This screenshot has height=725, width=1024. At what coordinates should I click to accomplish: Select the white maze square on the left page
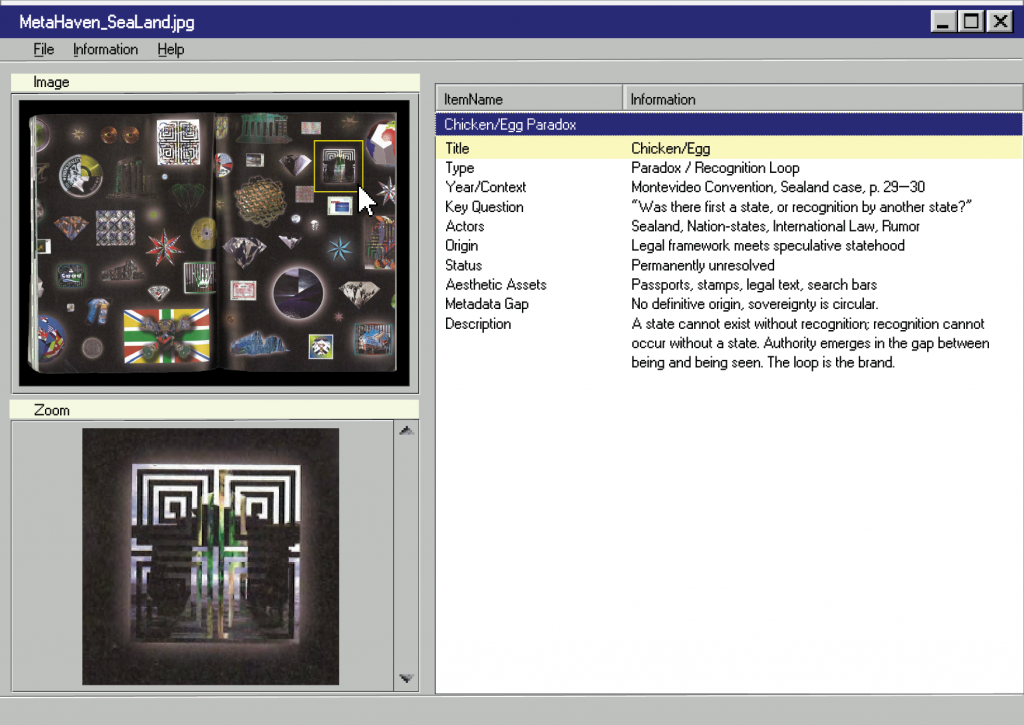(x=180, y=143)
